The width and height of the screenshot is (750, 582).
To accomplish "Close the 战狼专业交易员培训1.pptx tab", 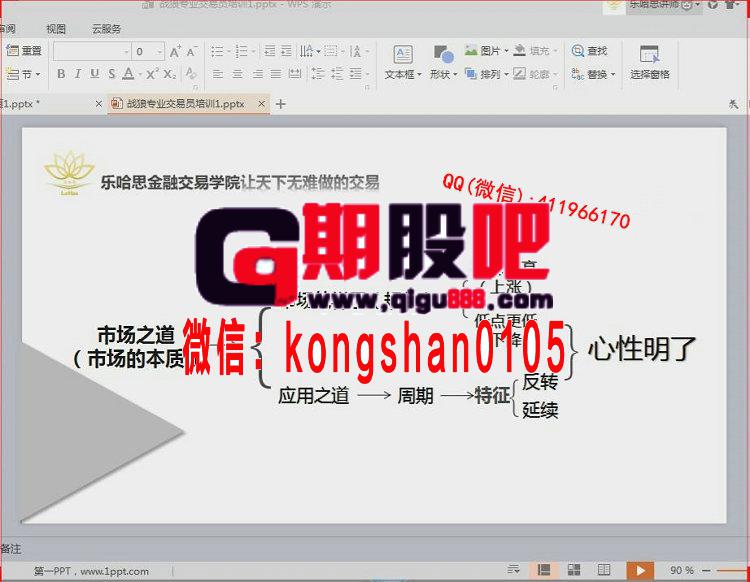I will pyautogui.click(x=261, y=104).
